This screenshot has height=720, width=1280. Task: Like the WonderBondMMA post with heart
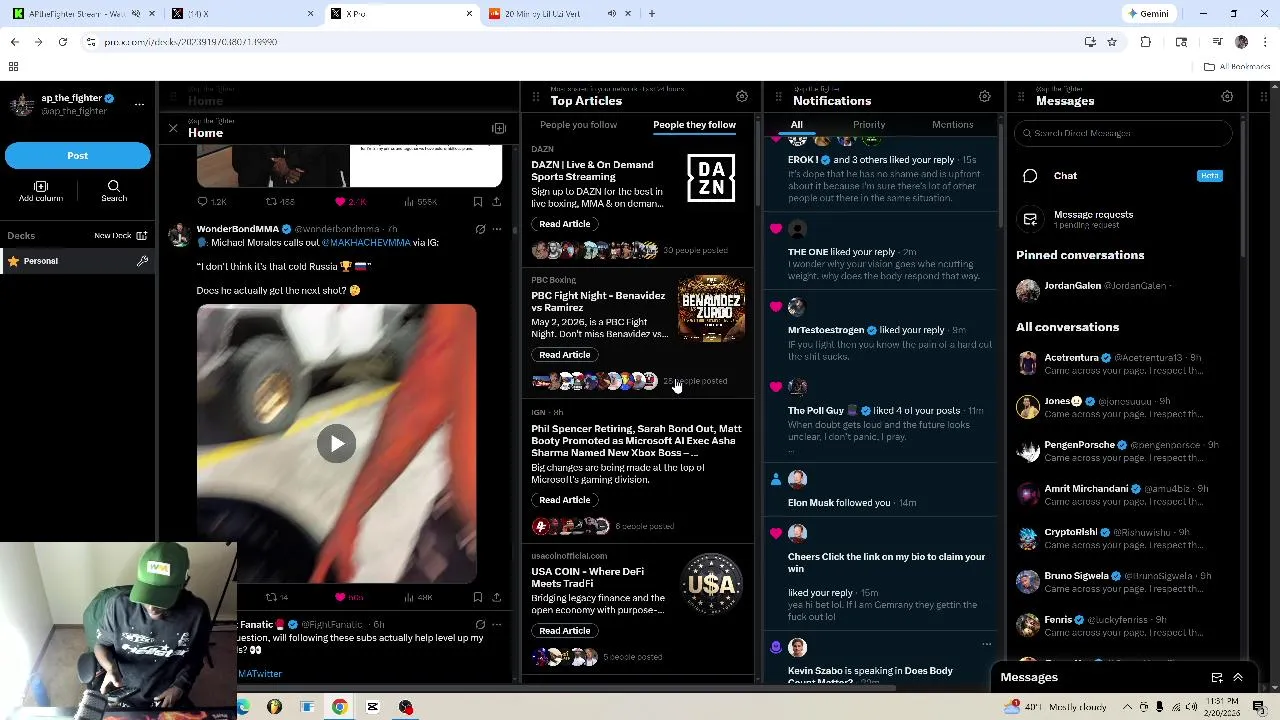click(349, 597)
